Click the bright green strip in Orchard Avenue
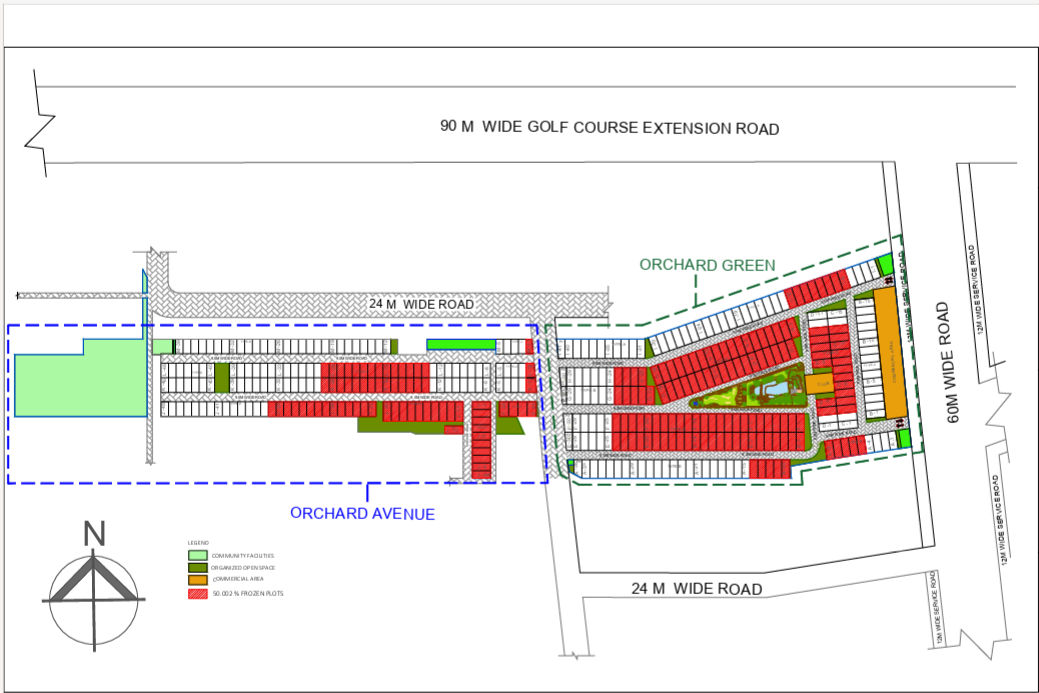 click(x=461, y=345)
